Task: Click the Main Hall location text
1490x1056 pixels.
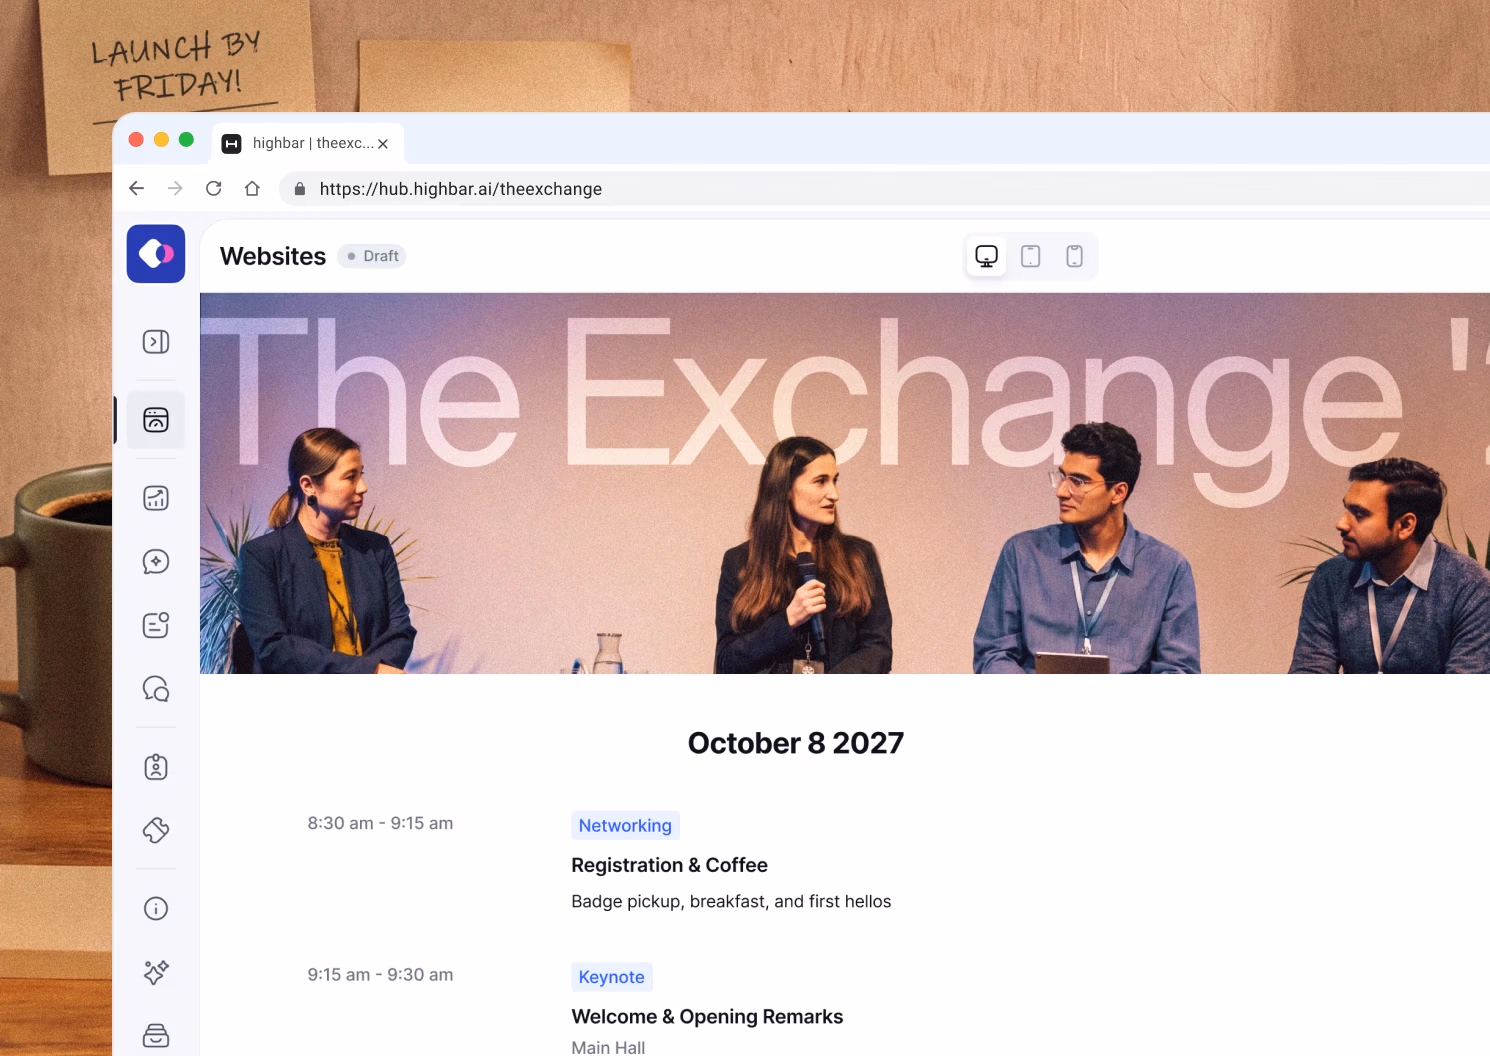Action: pyautogui.click(x=608, y=1047)
